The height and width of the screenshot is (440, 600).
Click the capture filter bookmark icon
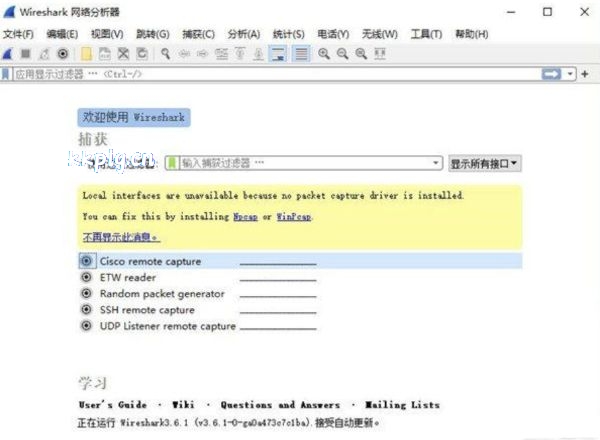point(172,163)
